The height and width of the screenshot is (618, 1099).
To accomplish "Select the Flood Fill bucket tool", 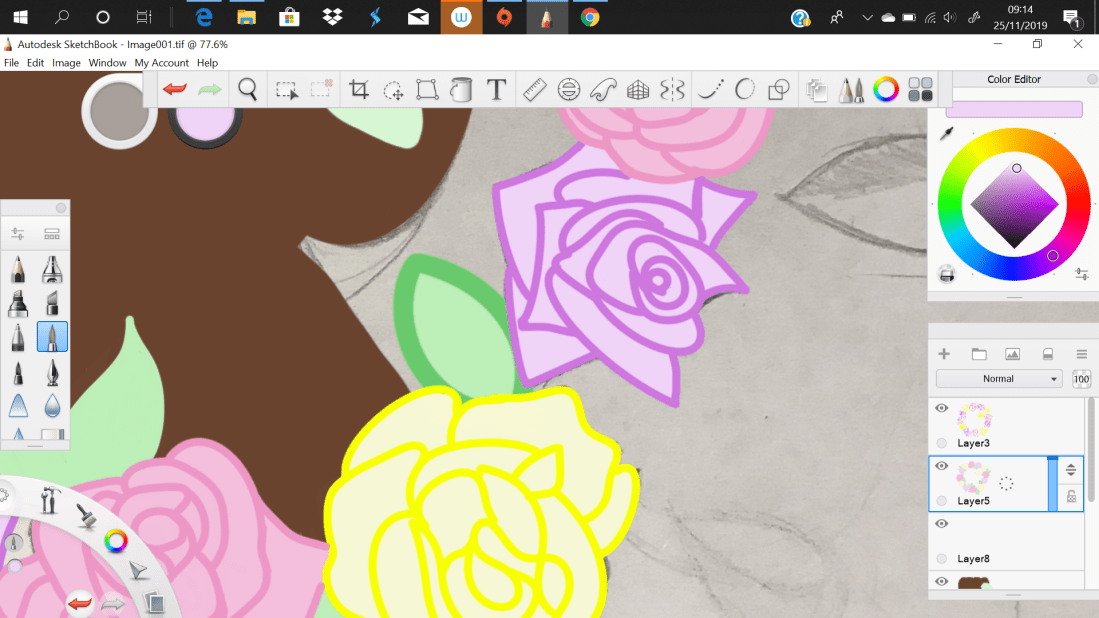I will tap(461, 90).
